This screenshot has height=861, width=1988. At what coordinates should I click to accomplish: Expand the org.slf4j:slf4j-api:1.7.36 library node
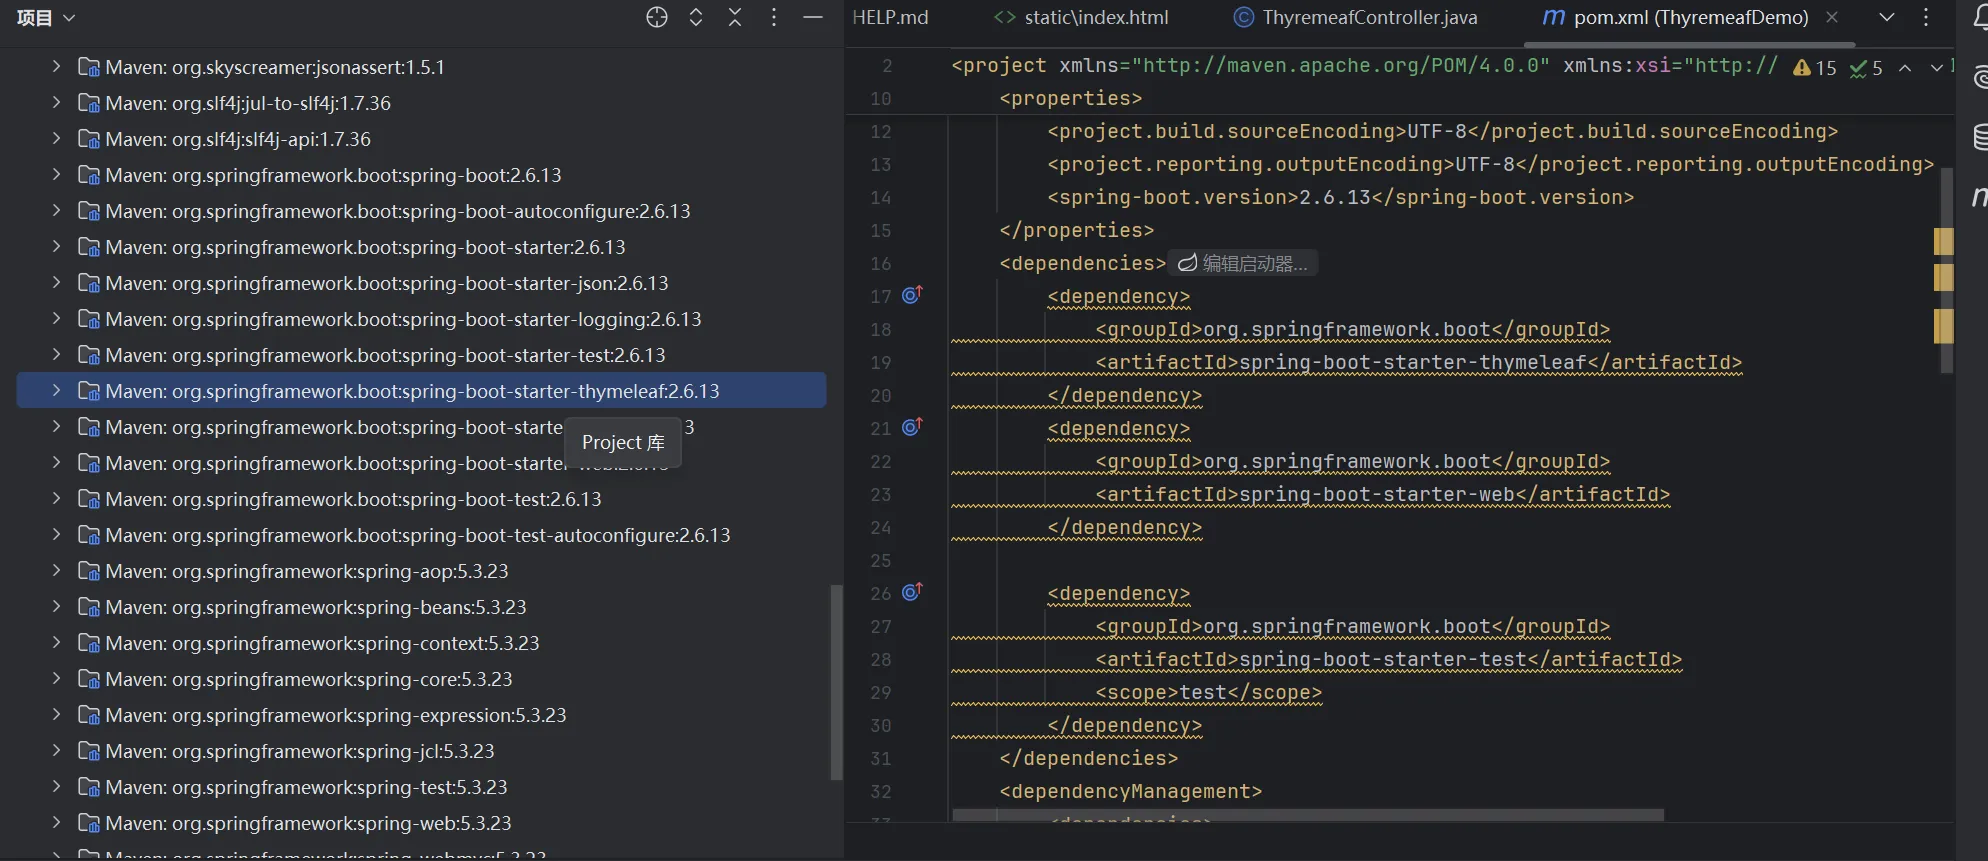click(x=56, y=138)
